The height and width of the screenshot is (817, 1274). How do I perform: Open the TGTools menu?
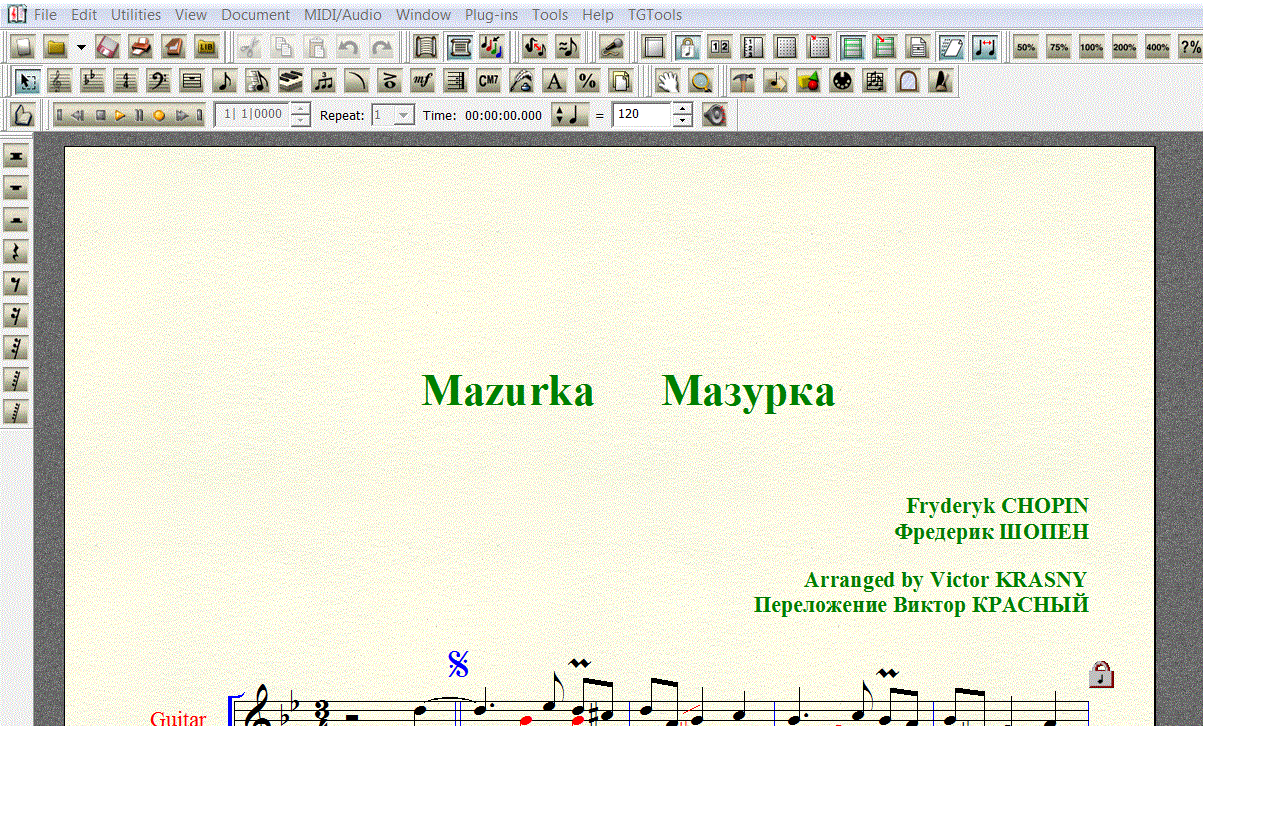click(655, 15)
